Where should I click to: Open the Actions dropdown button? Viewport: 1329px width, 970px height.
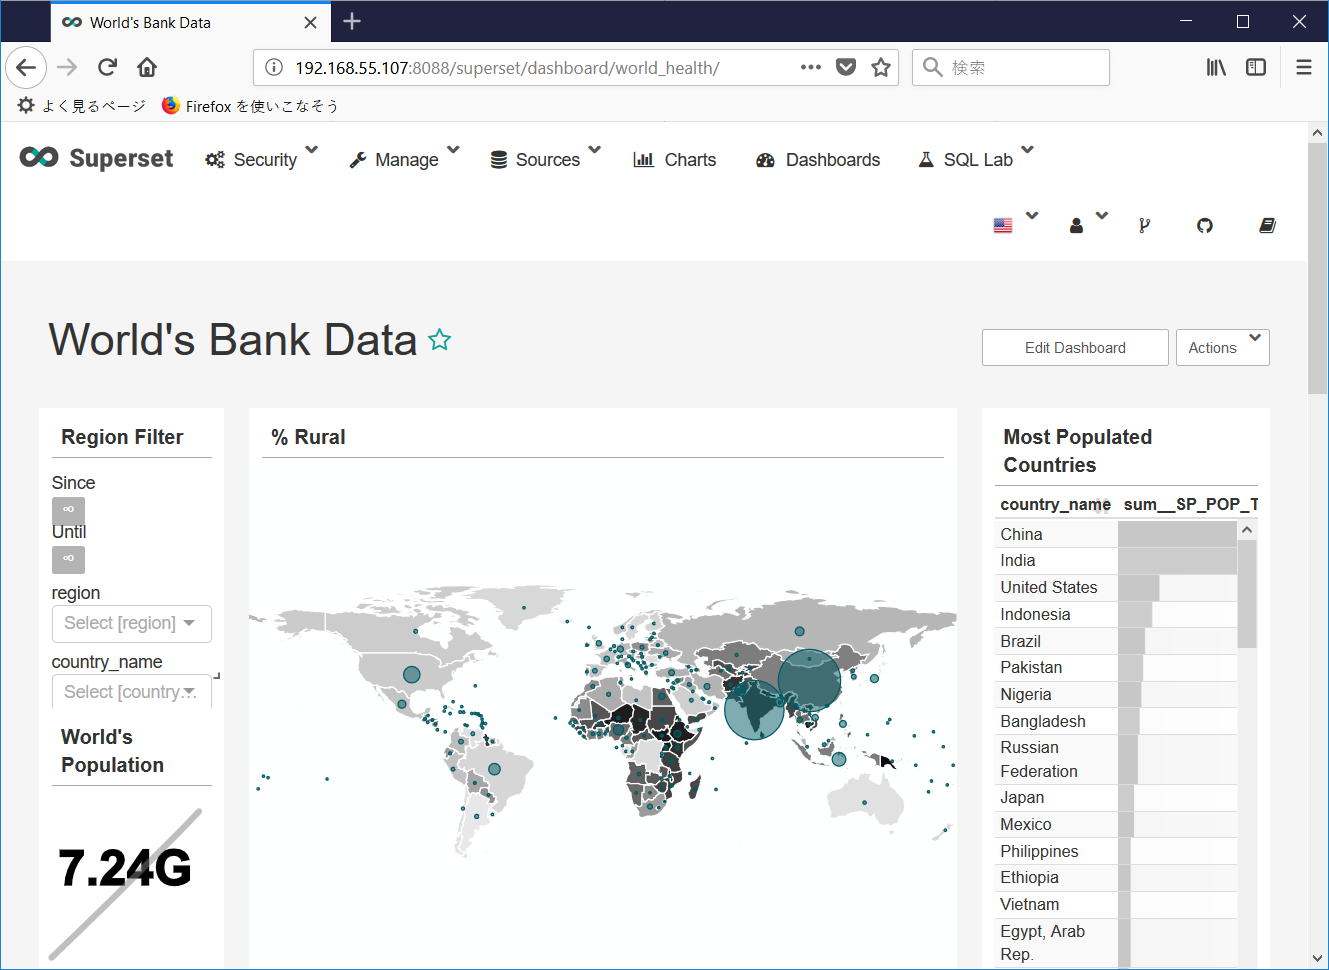coord(1222,348)
